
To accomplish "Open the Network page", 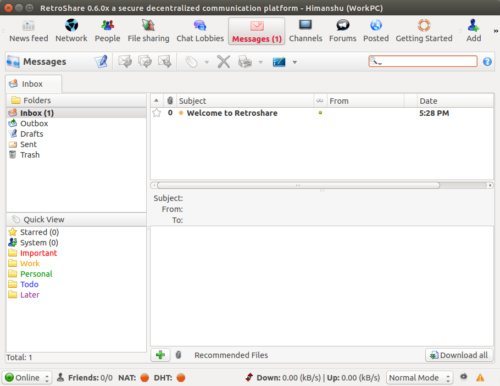I will point(71,31).
